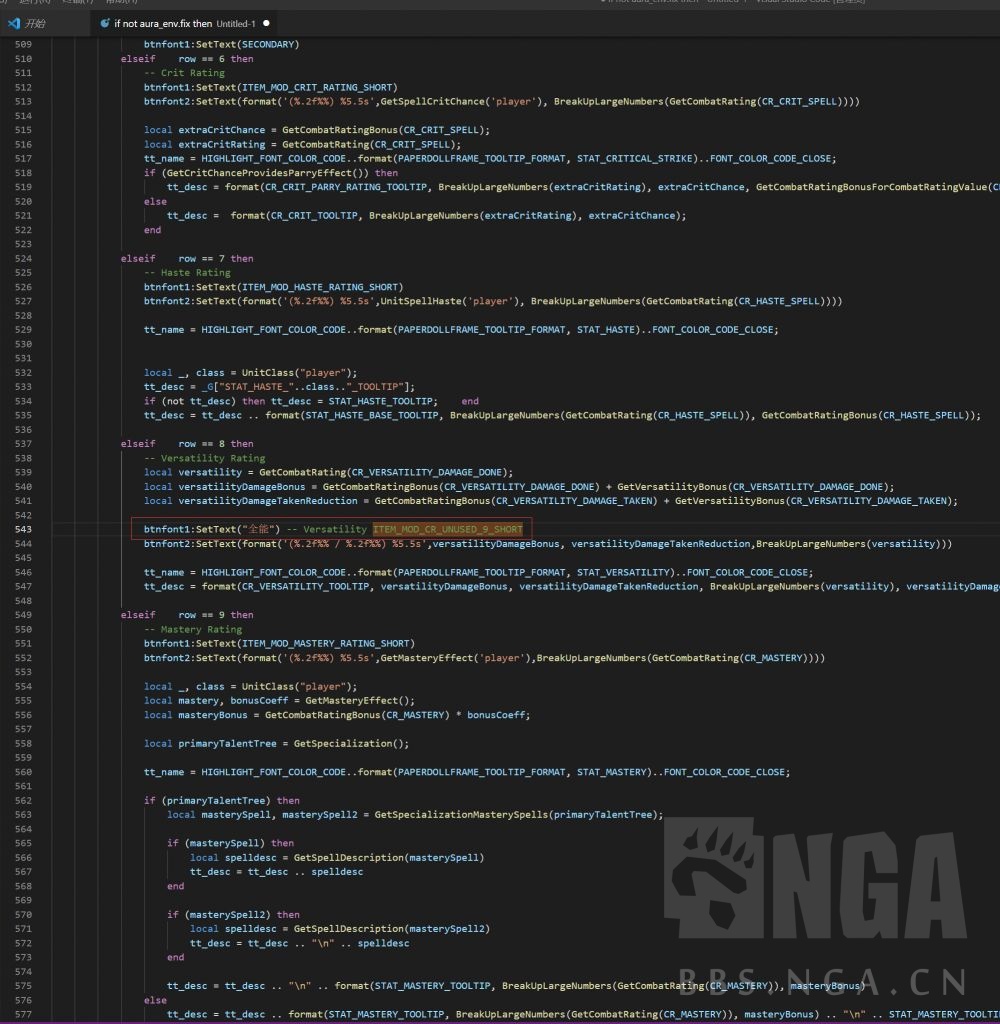1000x1024 pixels.
Task: Click the Lua file icon on Untitled-1 tab
Action: tap(105, 24)
